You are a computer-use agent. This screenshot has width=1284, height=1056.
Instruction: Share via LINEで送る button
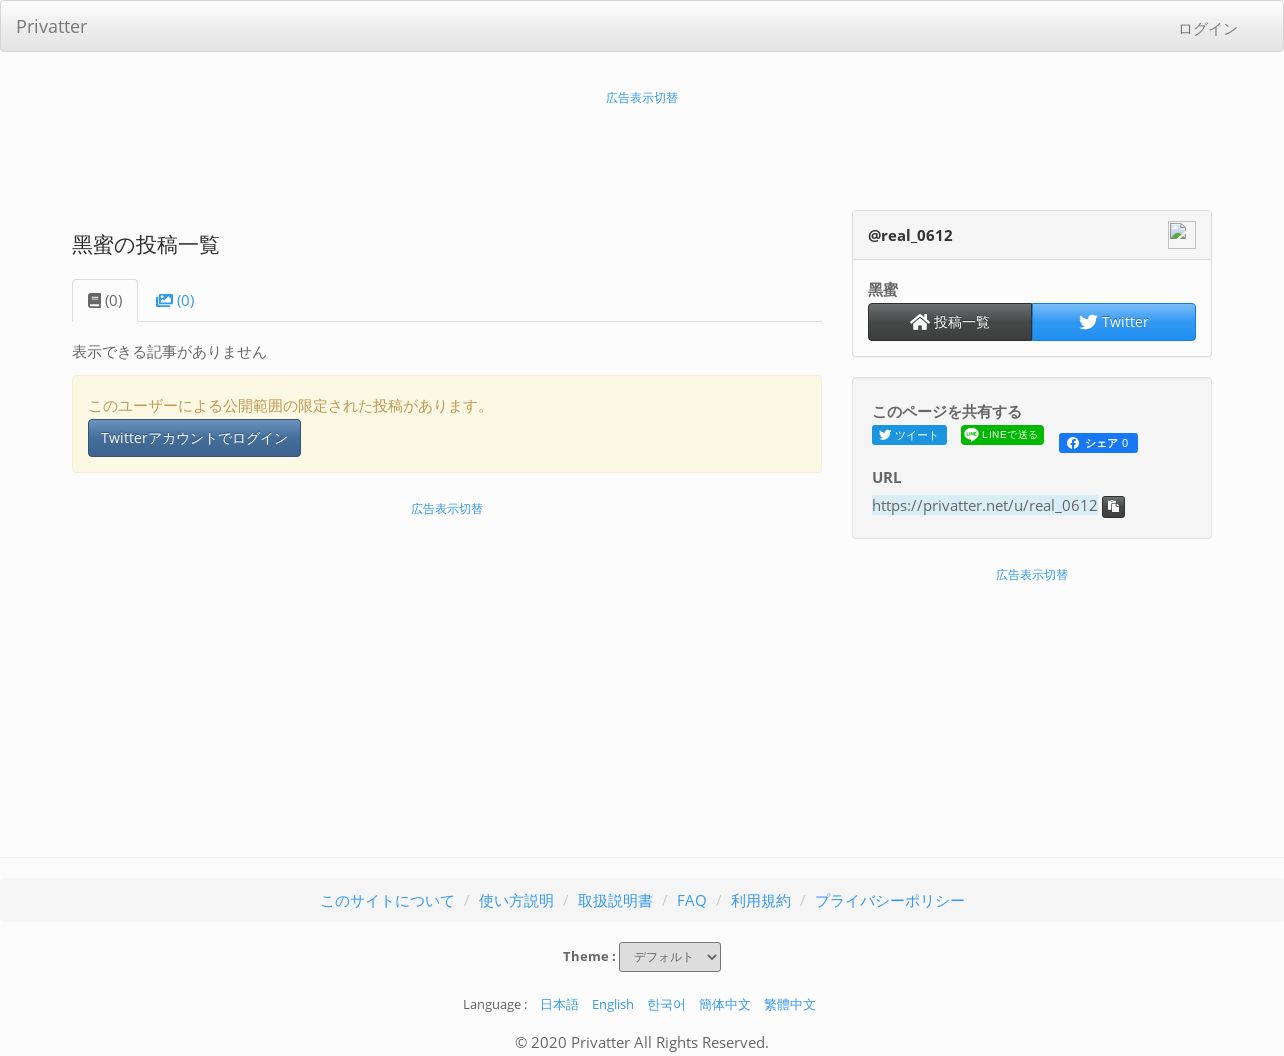[x=1002, y=435]
